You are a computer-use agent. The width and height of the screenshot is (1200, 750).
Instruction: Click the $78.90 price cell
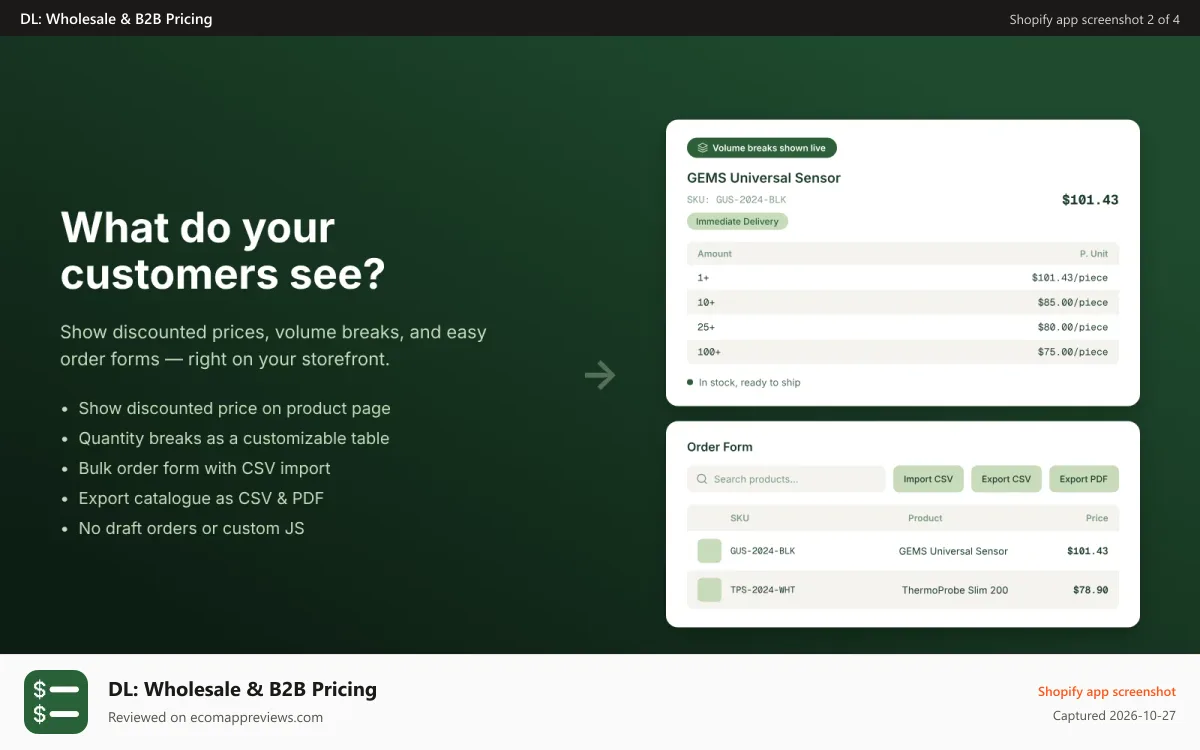tap(1091, 590)
